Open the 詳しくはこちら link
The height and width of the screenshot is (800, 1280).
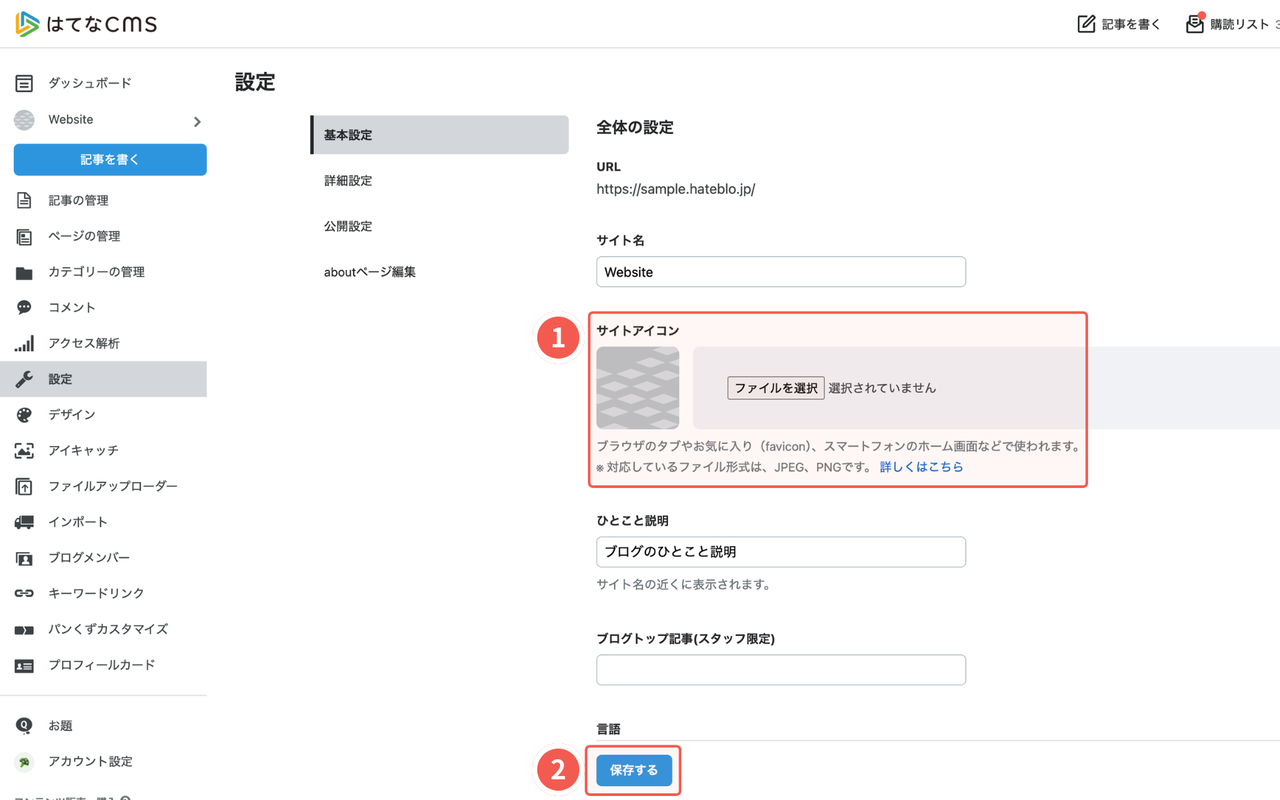[921, 466]
